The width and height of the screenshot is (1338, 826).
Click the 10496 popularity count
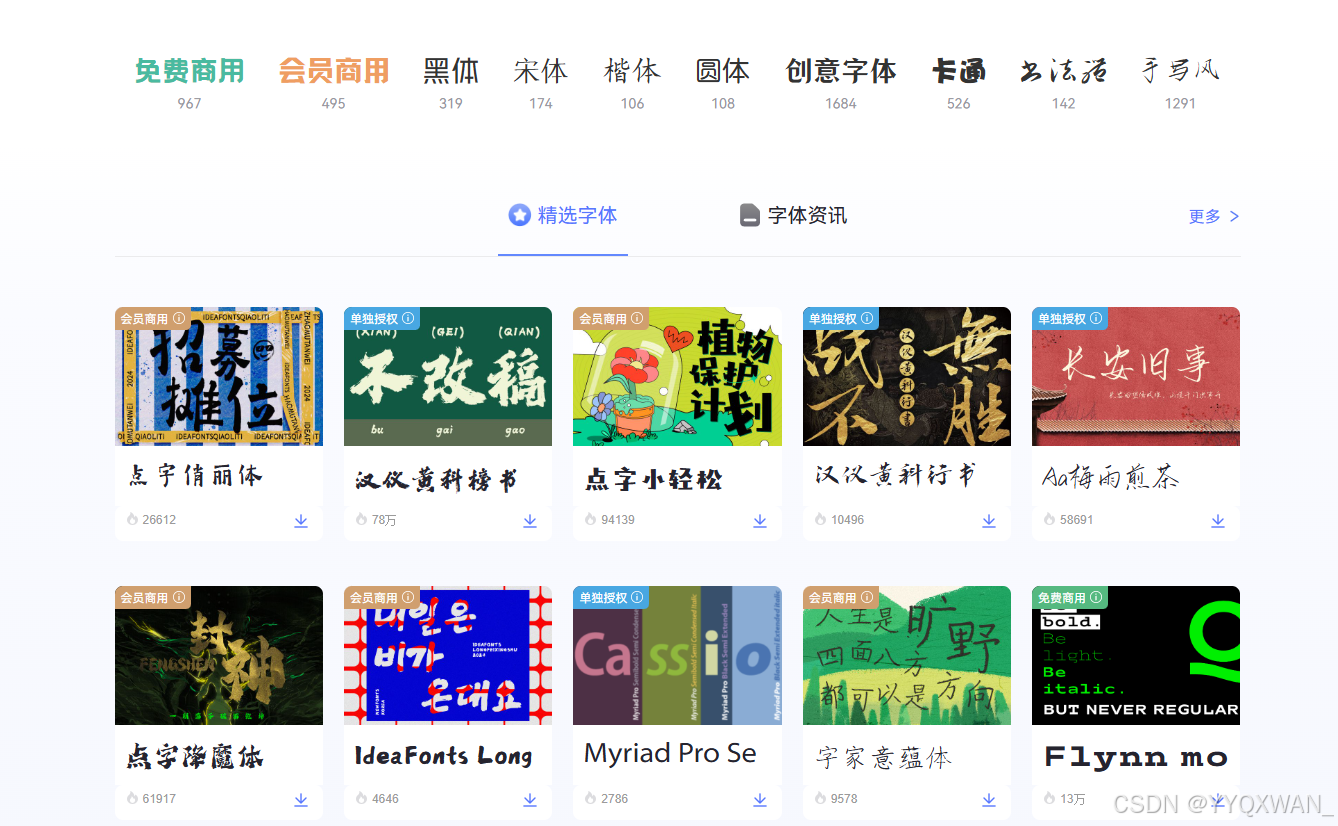tap(847, 520)
